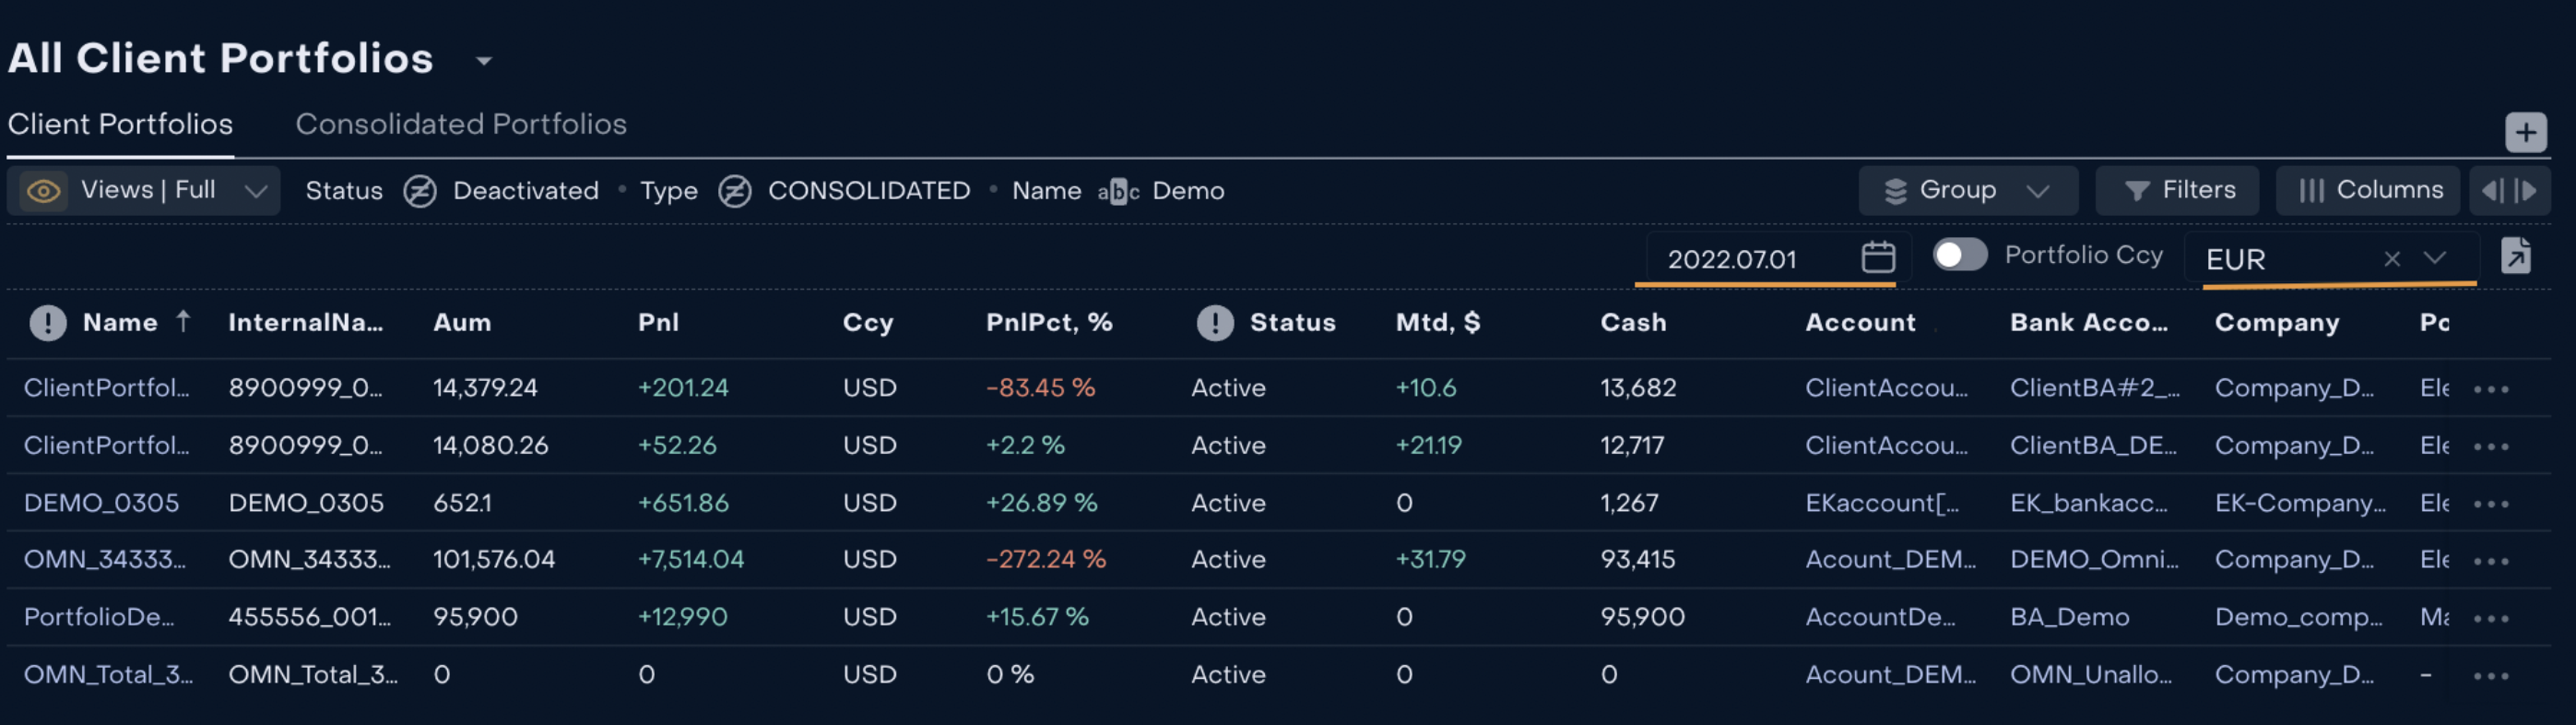Image resolution: width=2576 pixels, height=725 pixels.
Task: Remove the Deactivated status filter icon
Action: (x=419, y=190)
